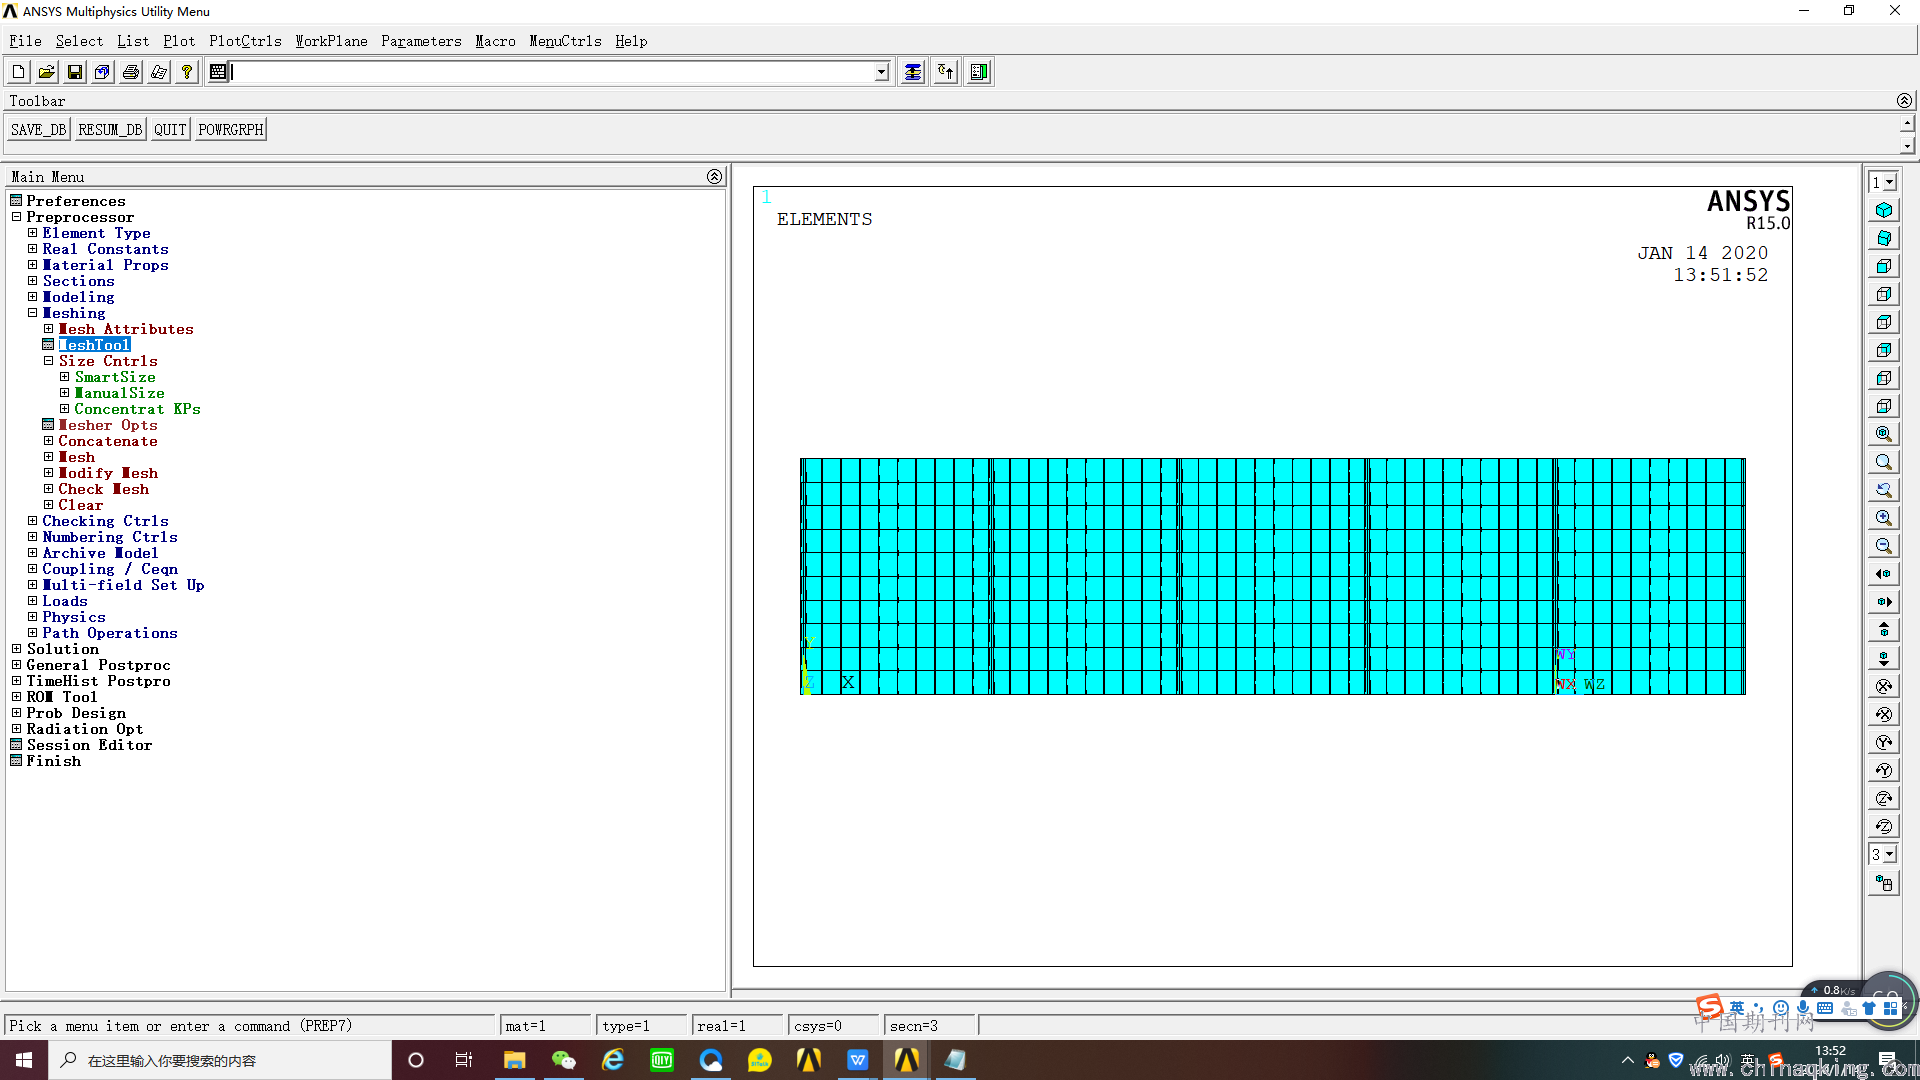Pan the model left arrow icon
1920x1080 pixels.
click(1884, 574)
